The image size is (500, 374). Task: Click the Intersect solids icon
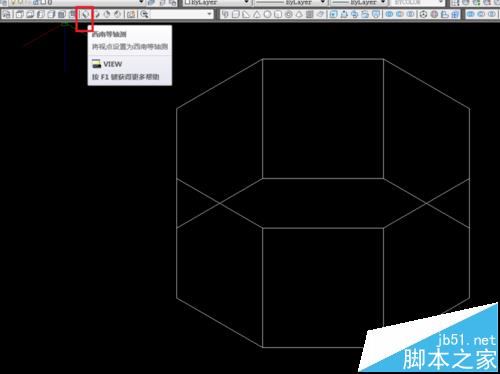coord(410,14)
